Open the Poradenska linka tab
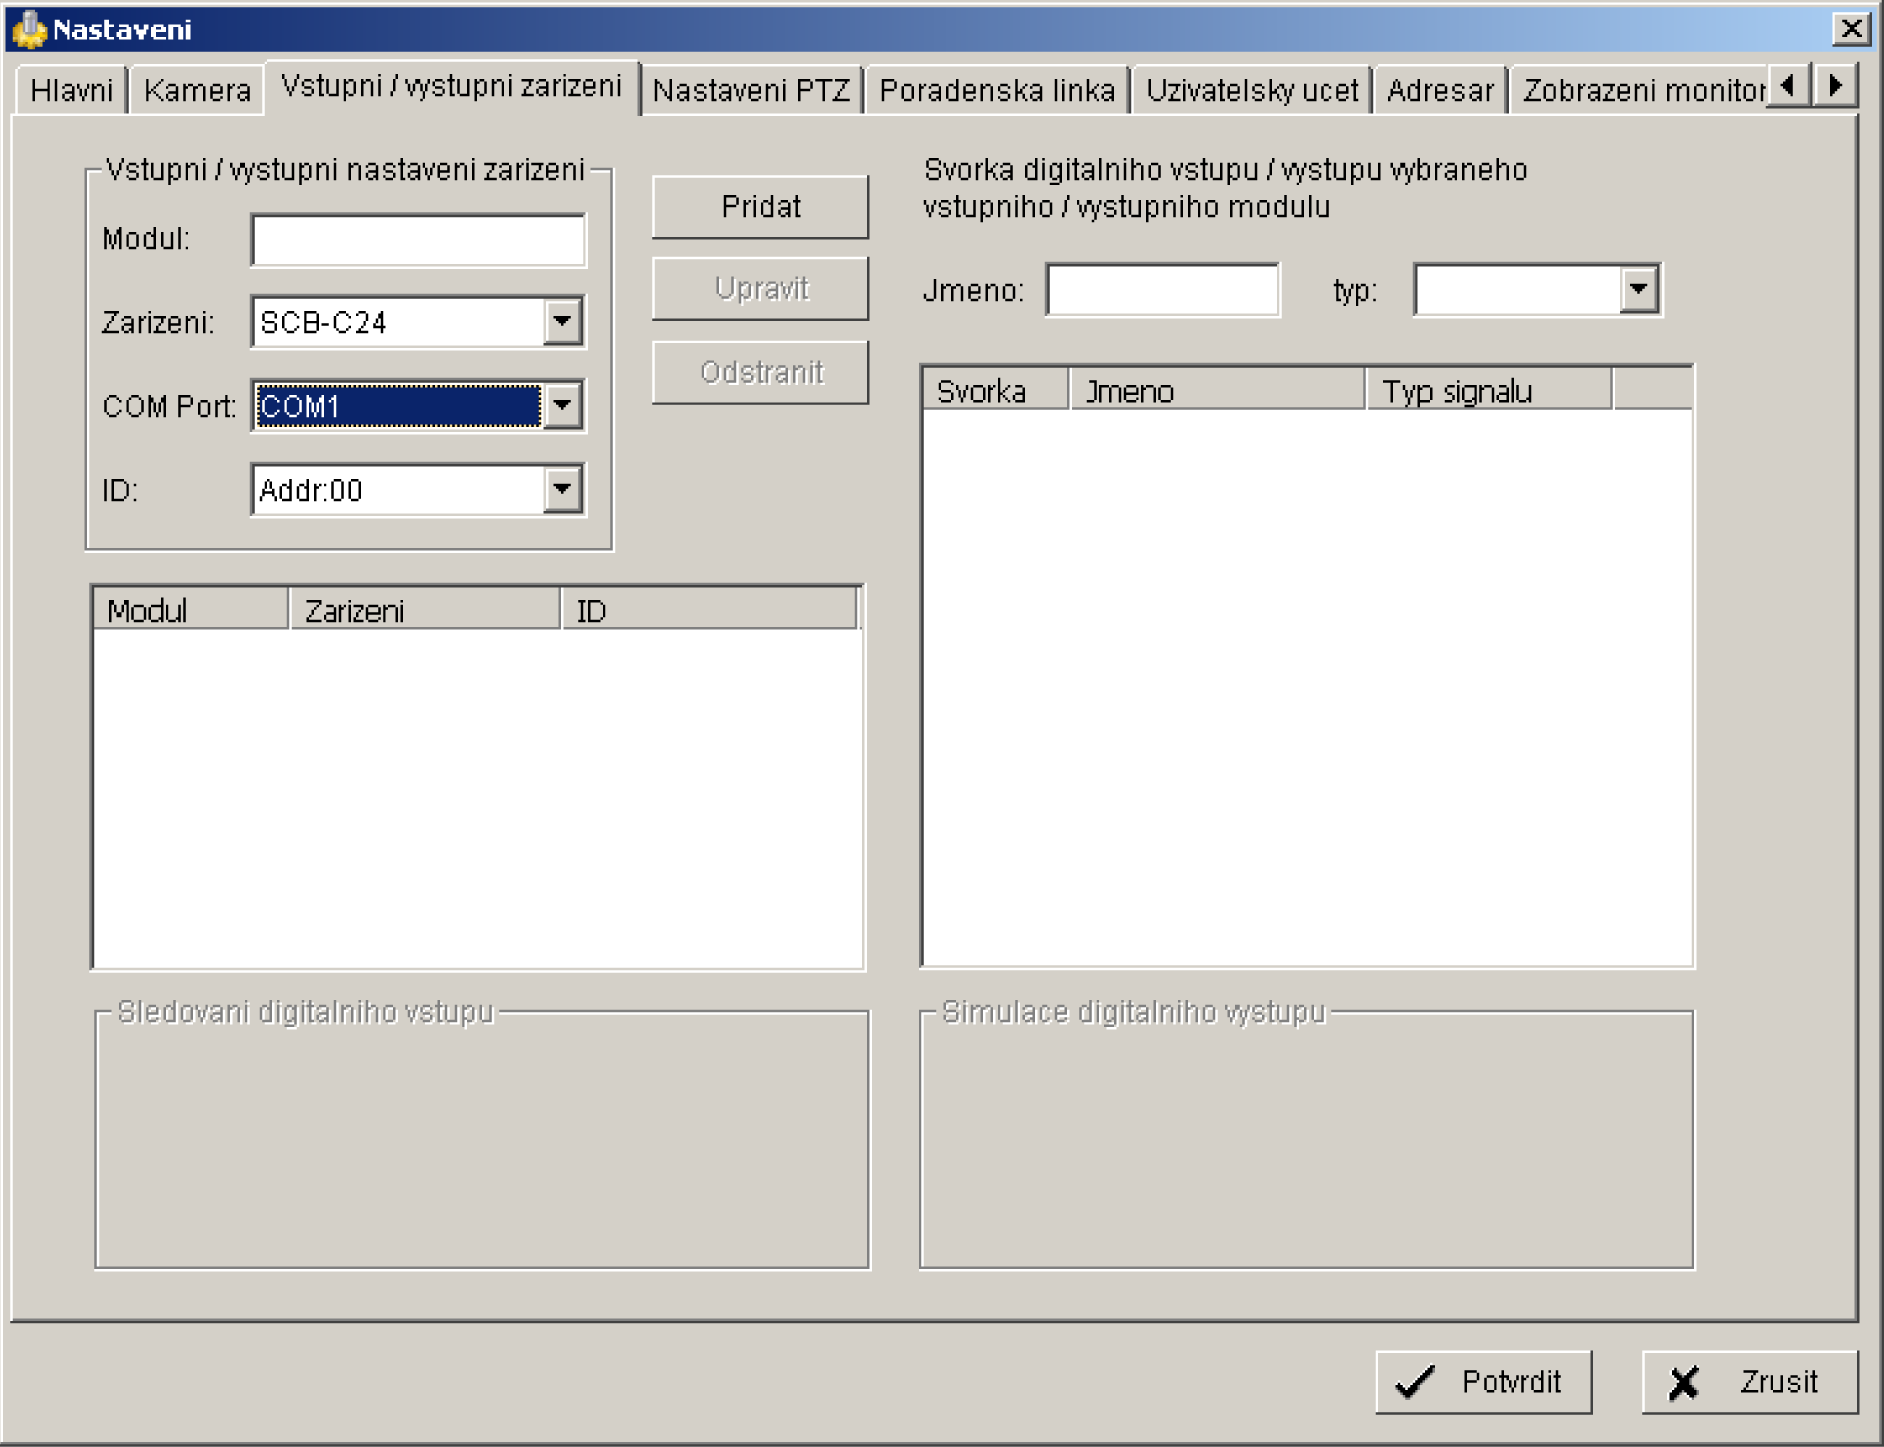1884x1447 pixels. 997,90
